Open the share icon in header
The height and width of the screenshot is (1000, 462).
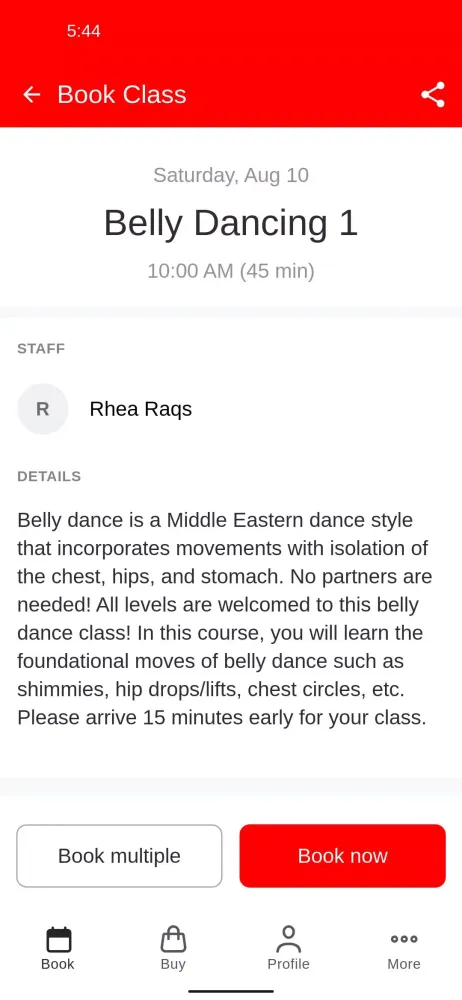(x=433, y=95)
